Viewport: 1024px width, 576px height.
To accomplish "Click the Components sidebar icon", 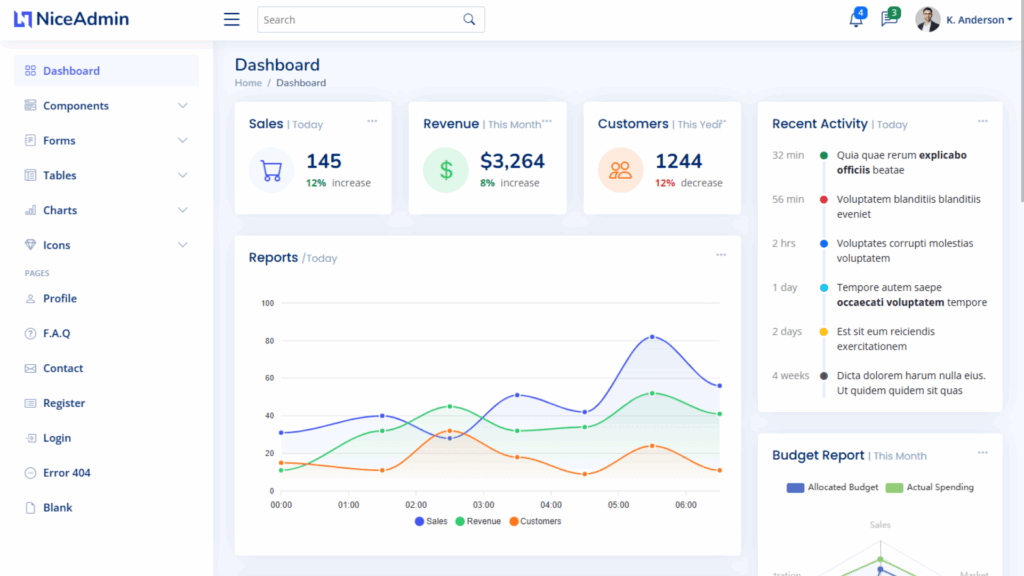I will pos(30,105).
